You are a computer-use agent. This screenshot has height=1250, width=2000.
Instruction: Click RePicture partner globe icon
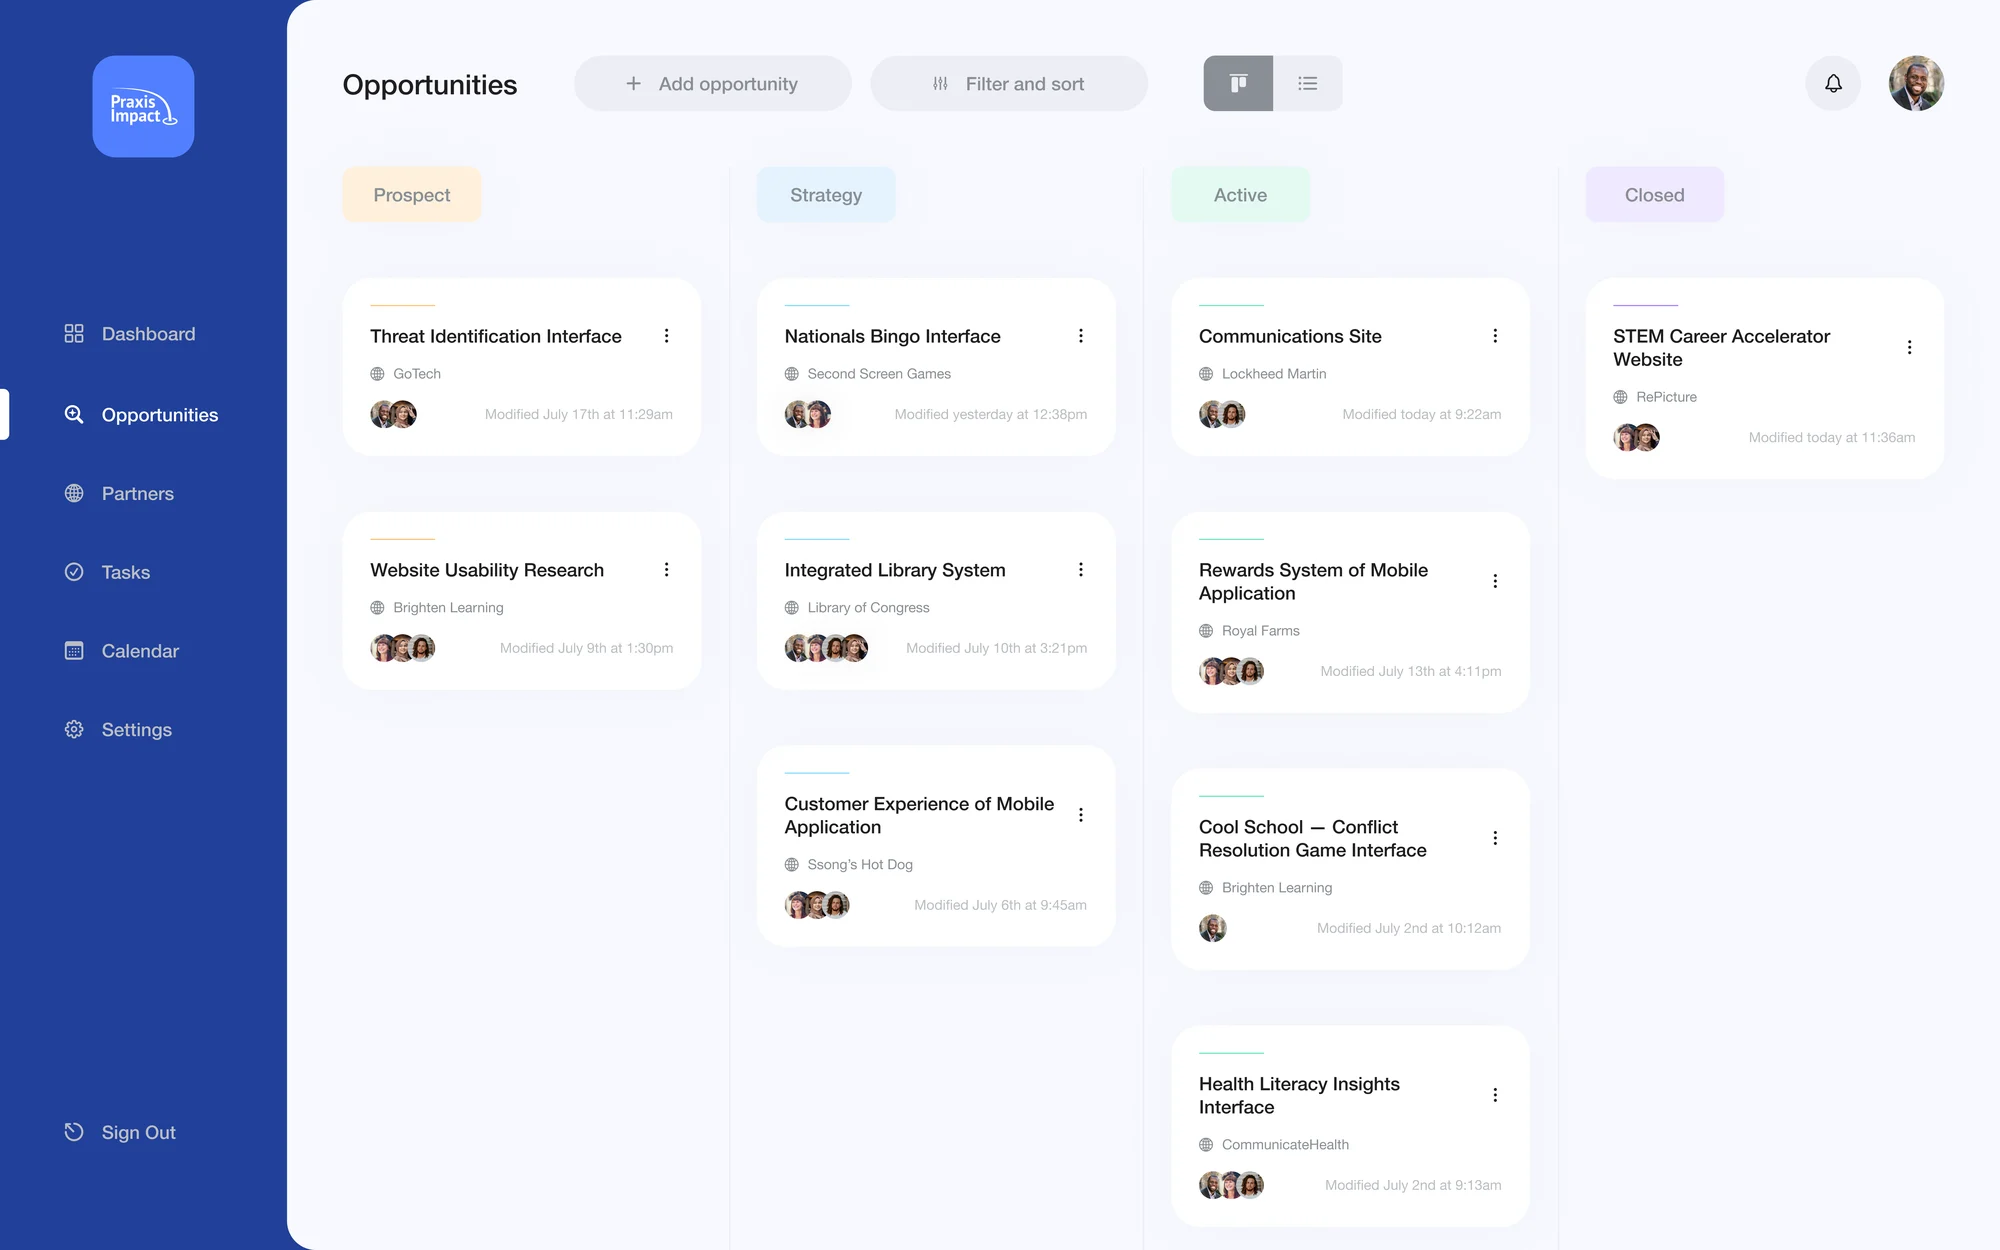1620,397
